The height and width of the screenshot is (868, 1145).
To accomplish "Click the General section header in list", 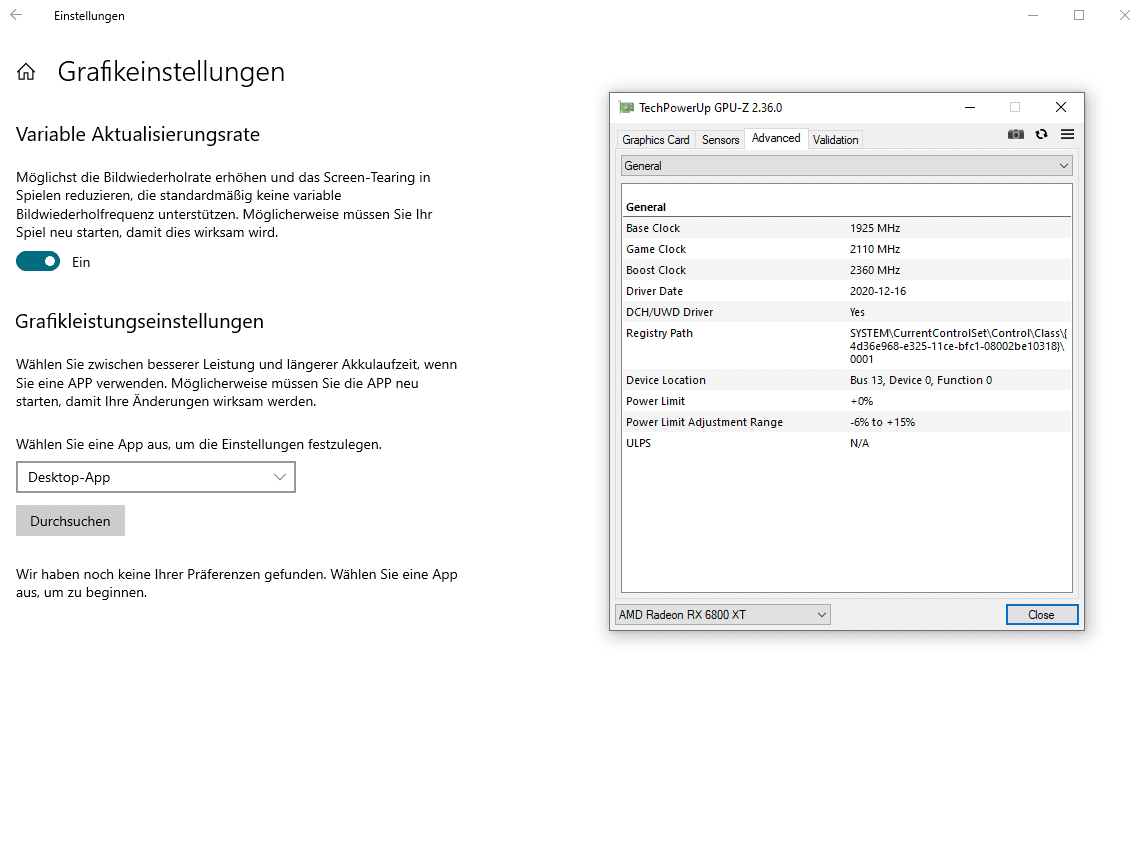I will tap(646, 207).
